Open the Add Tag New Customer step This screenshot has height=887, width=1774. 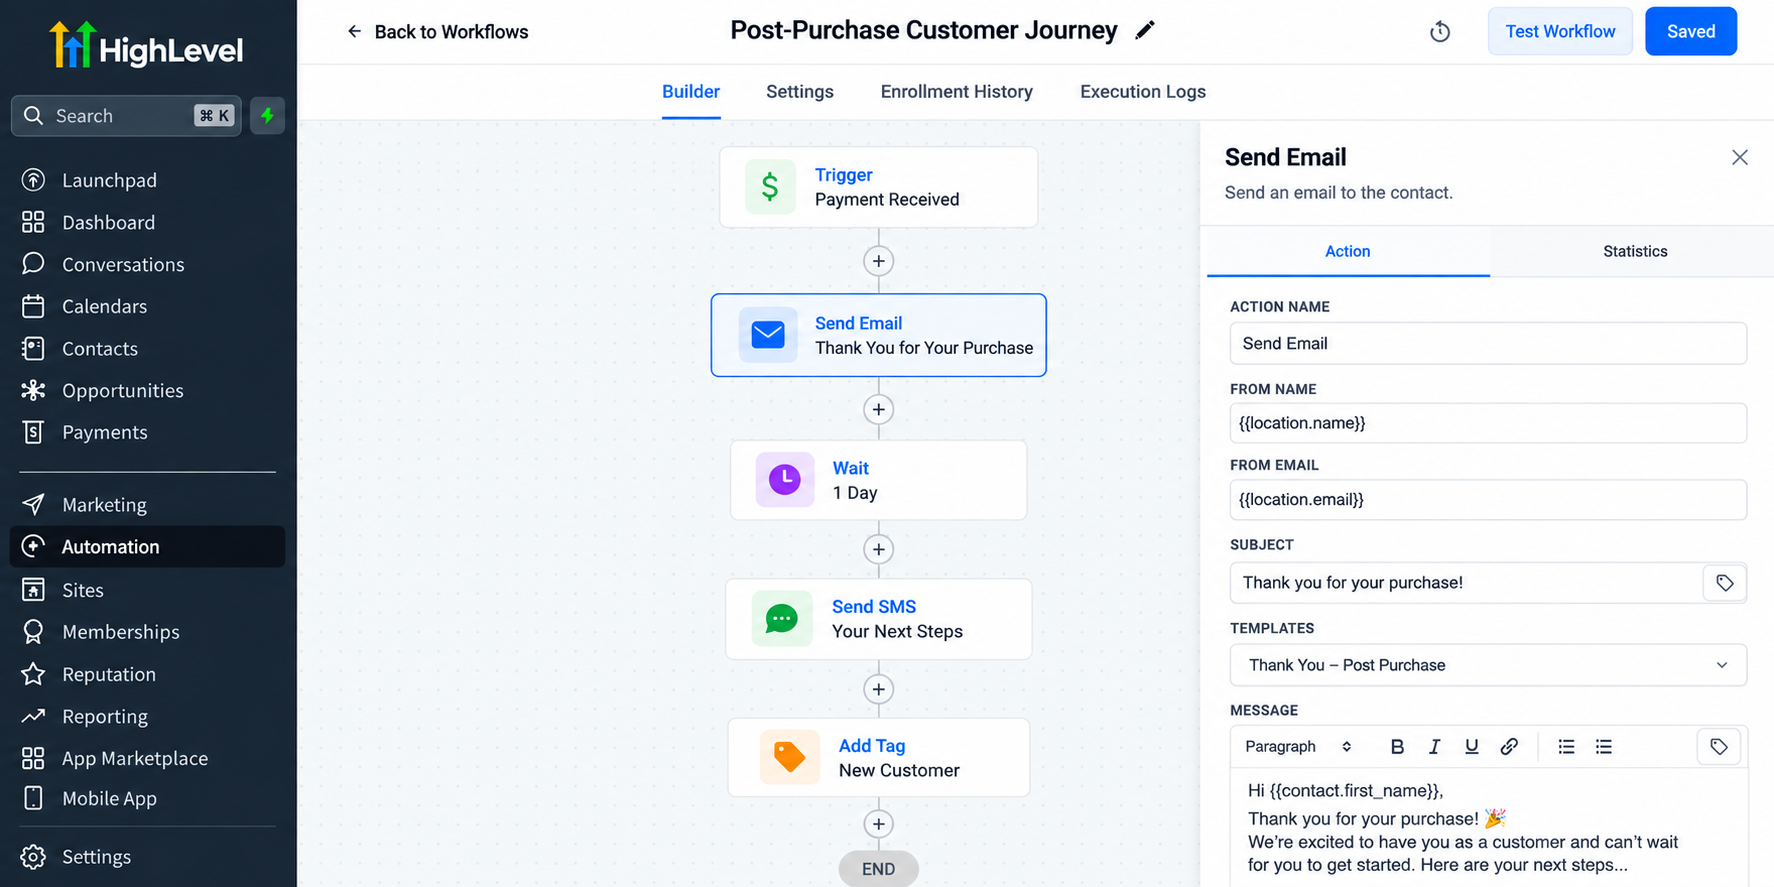878,758
